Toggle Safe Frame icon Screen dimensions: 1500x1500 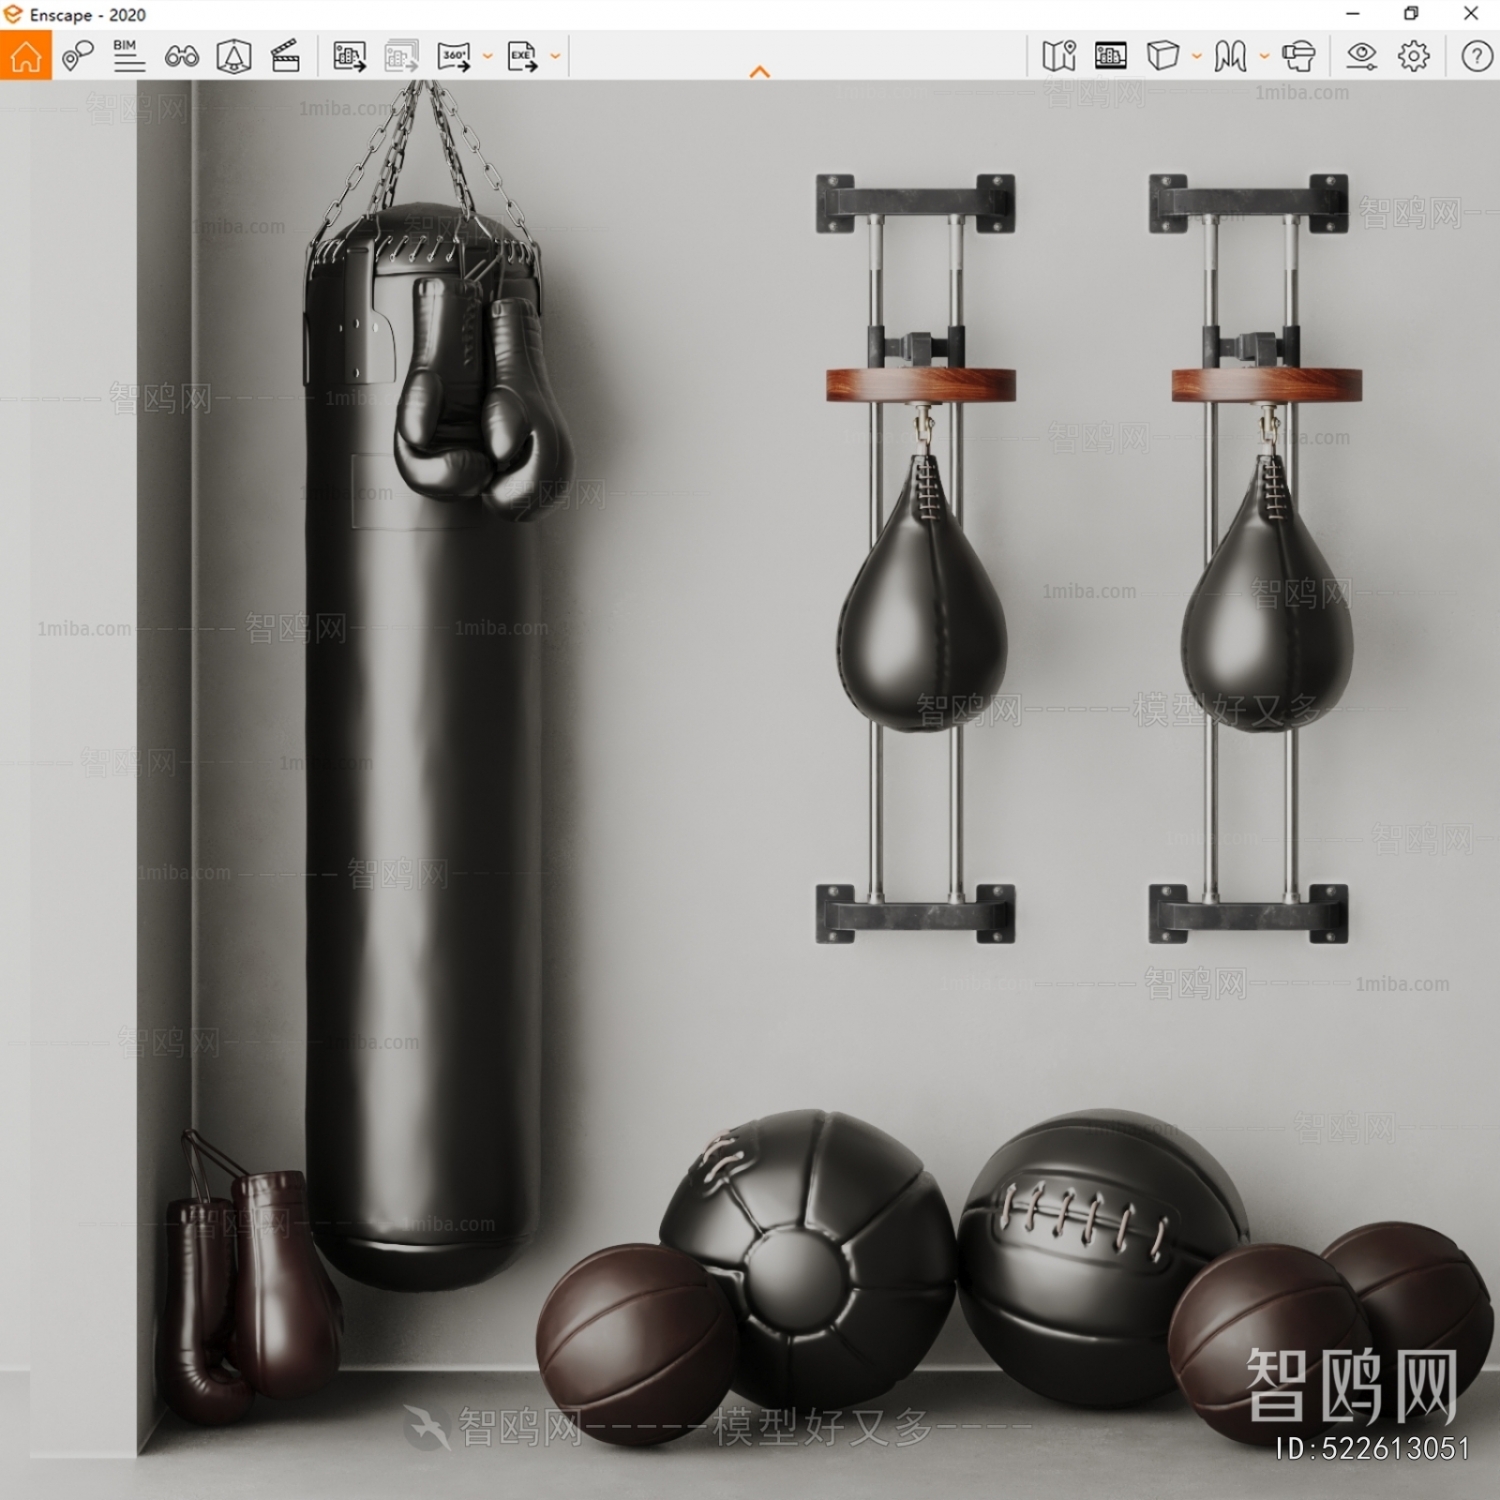[x=234, y=56]
